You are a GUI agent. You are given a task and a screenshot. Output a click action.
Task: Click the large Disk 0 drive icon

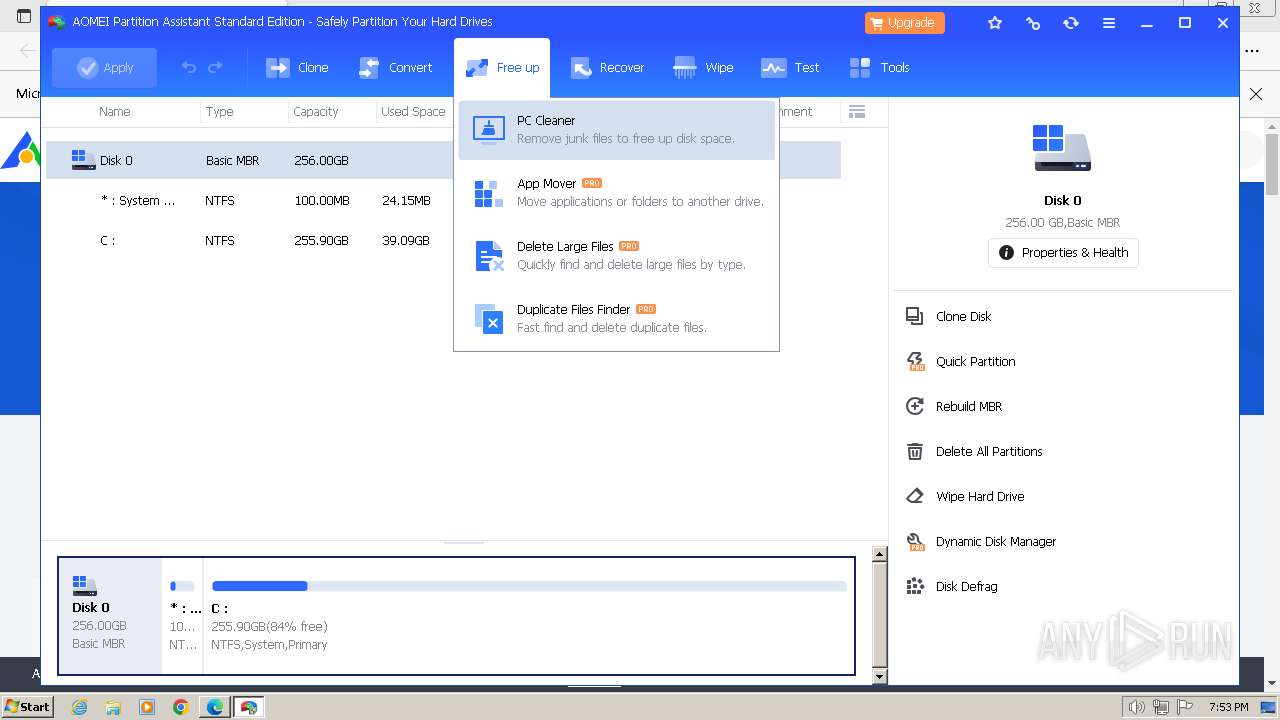tap(1062, 148)
